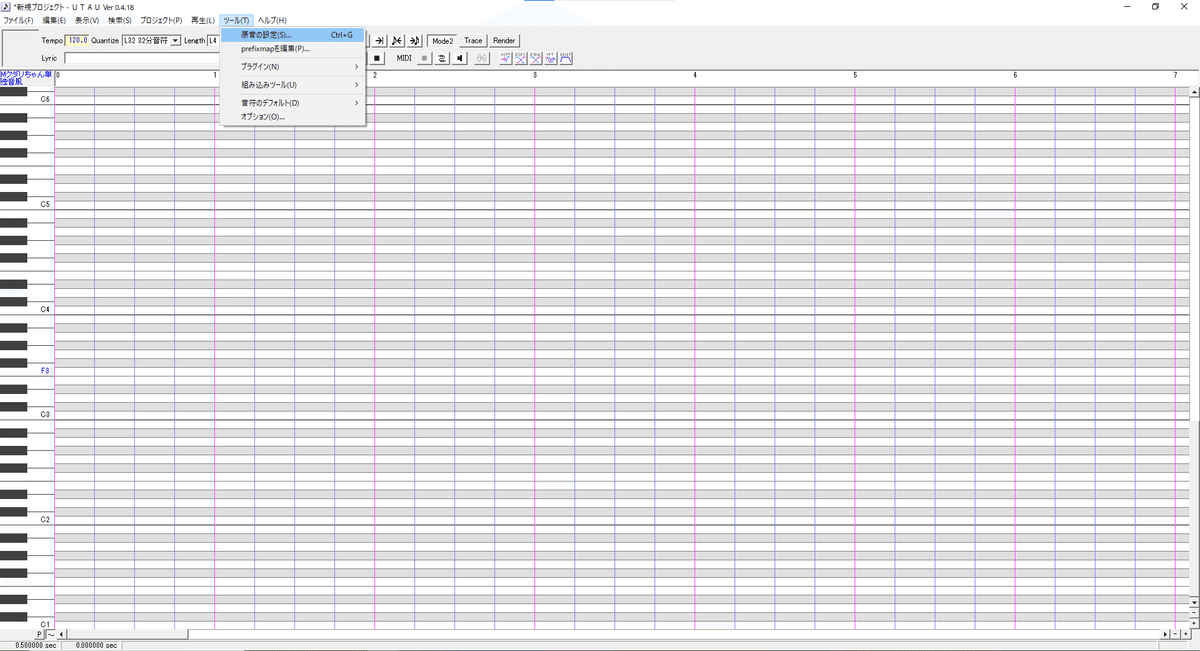Choose prefixmapを編集(P)... in Tools menu

pyautogui.click(x=293, y=48)
